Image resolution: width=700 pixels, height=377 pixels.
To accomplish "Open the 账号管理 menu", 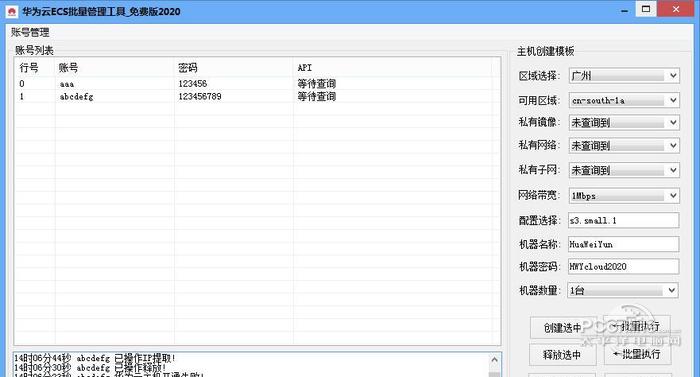I will (30, 32).
